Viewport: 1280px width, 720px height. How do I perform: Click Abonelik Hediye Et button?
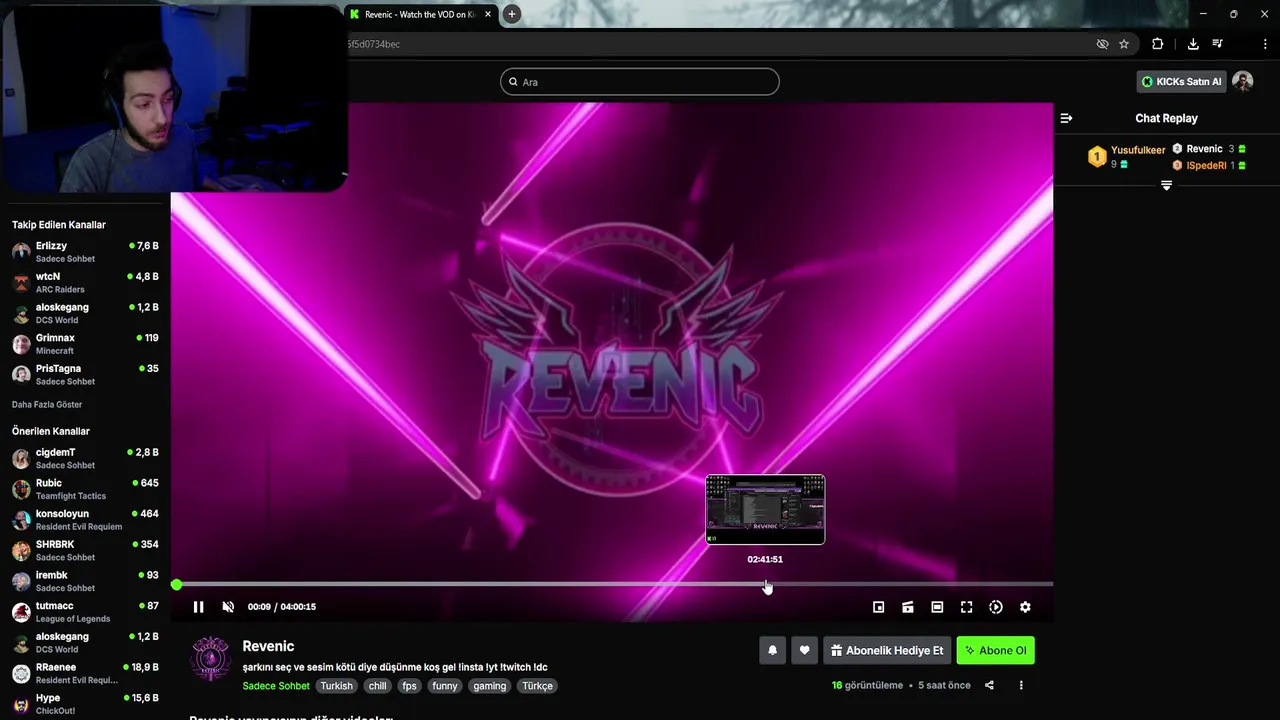tap(887, 650)
